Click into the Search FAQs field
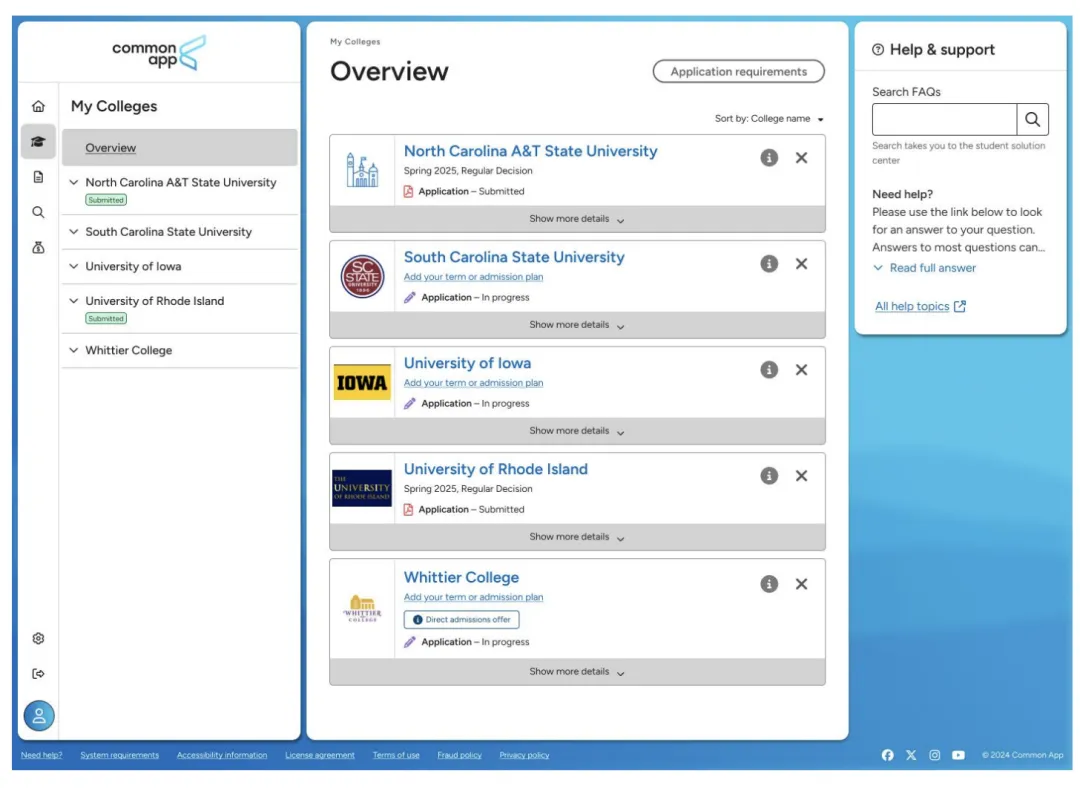1080x791 pixels. point(944,119)
